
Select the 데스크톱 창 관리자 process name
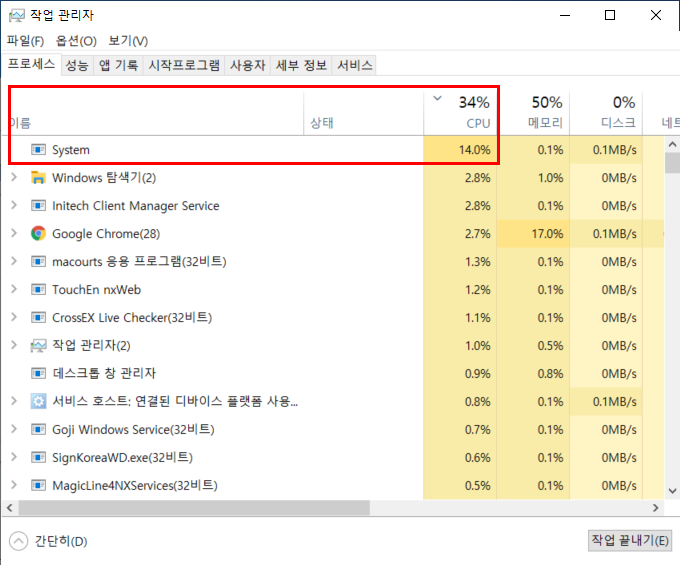point(104,373)
